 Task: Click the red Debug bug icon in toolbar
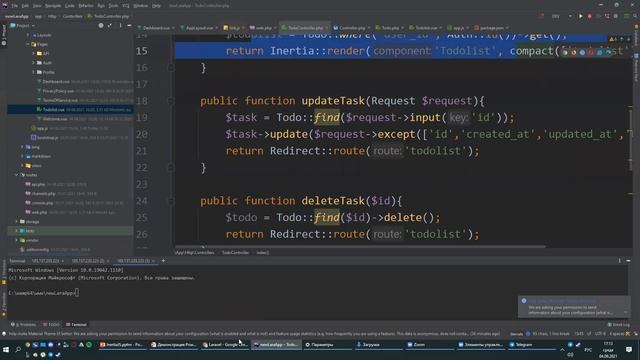point(589,16)
